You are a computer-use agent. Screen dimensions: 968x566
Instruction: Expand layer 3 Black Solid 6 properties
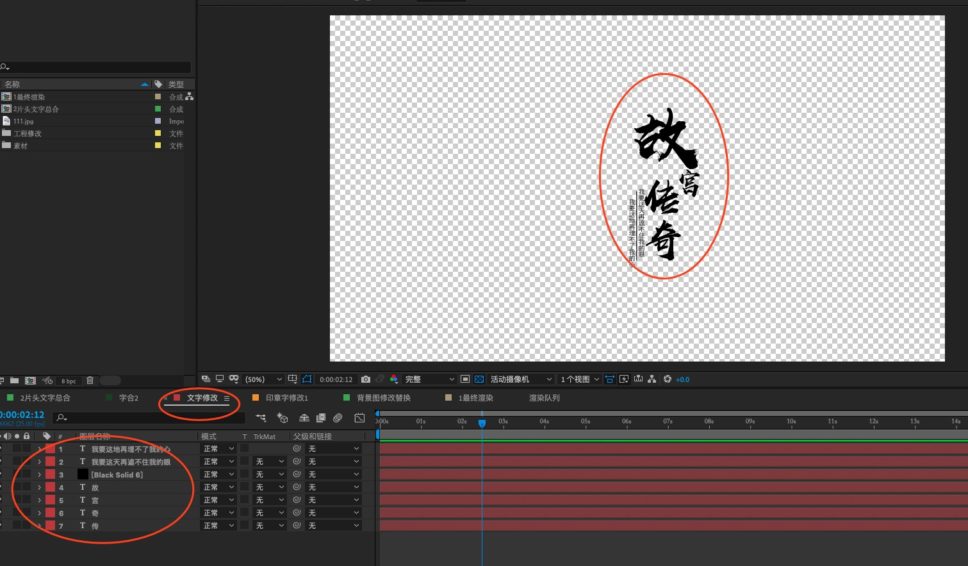click(40, 475)
